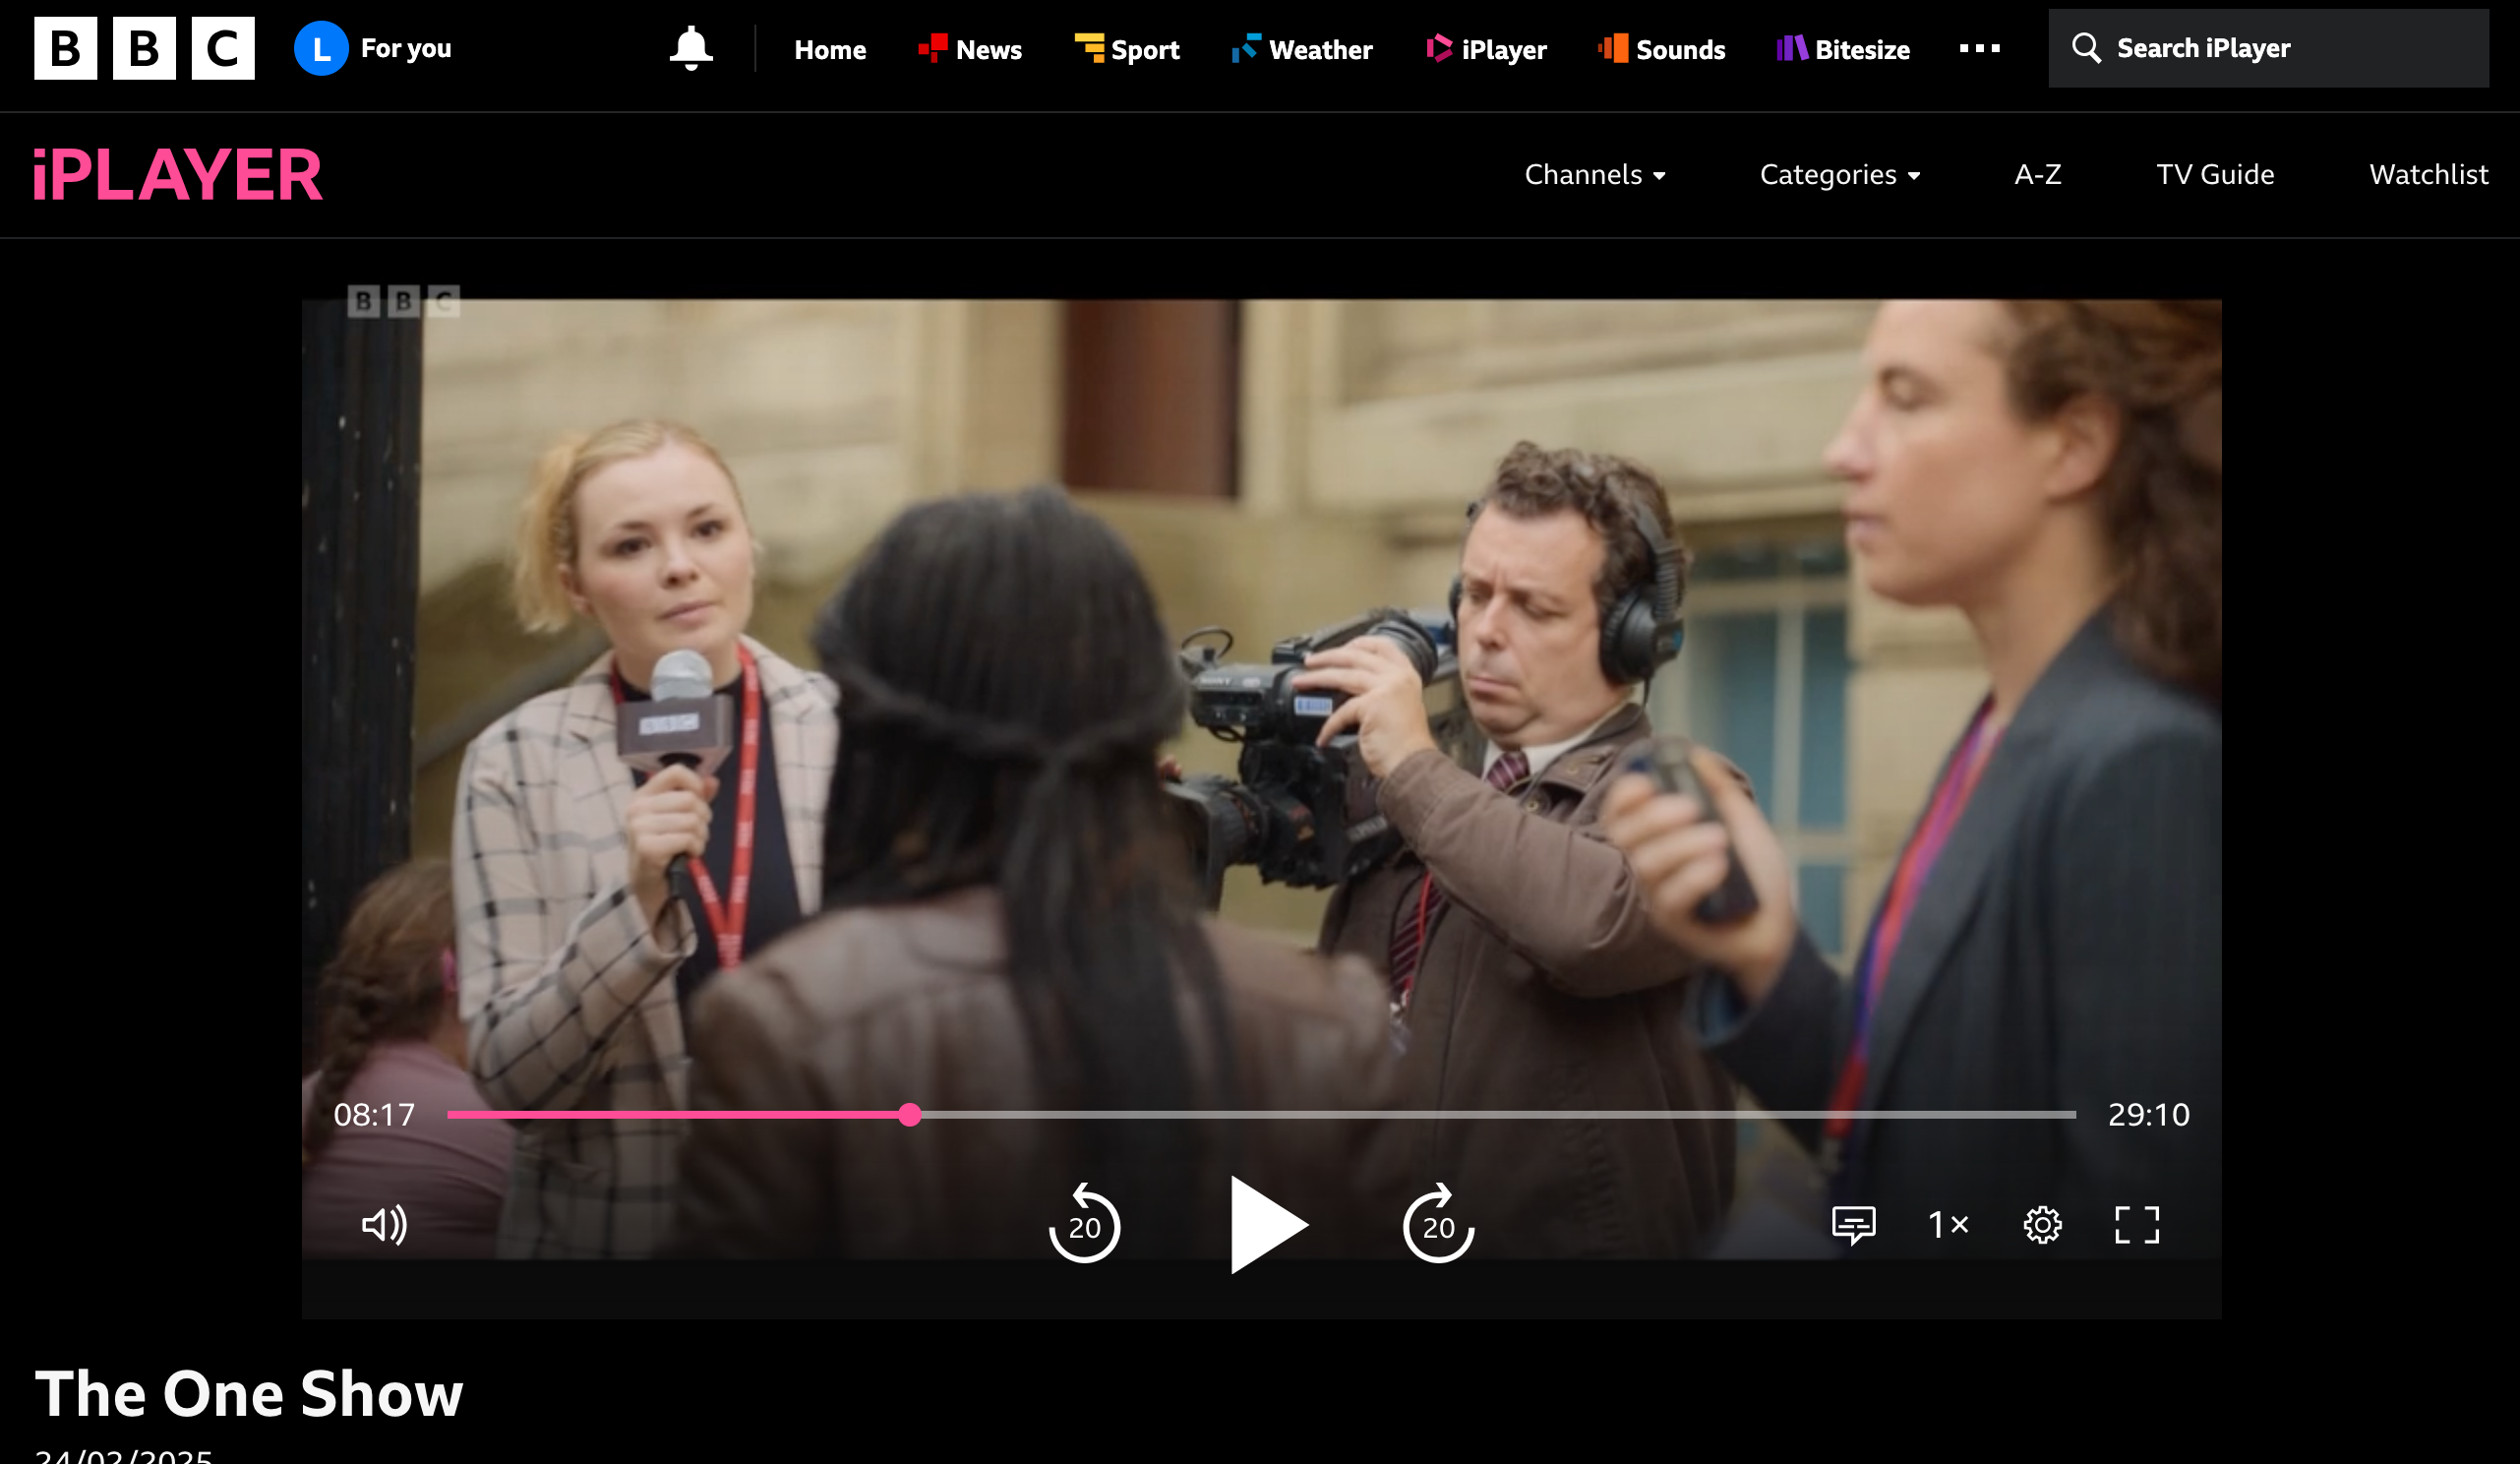Viewport: 2520px width, 1464px height.
Task: Seek on the unplayed grey progress track
Action: point(1498,1114)
